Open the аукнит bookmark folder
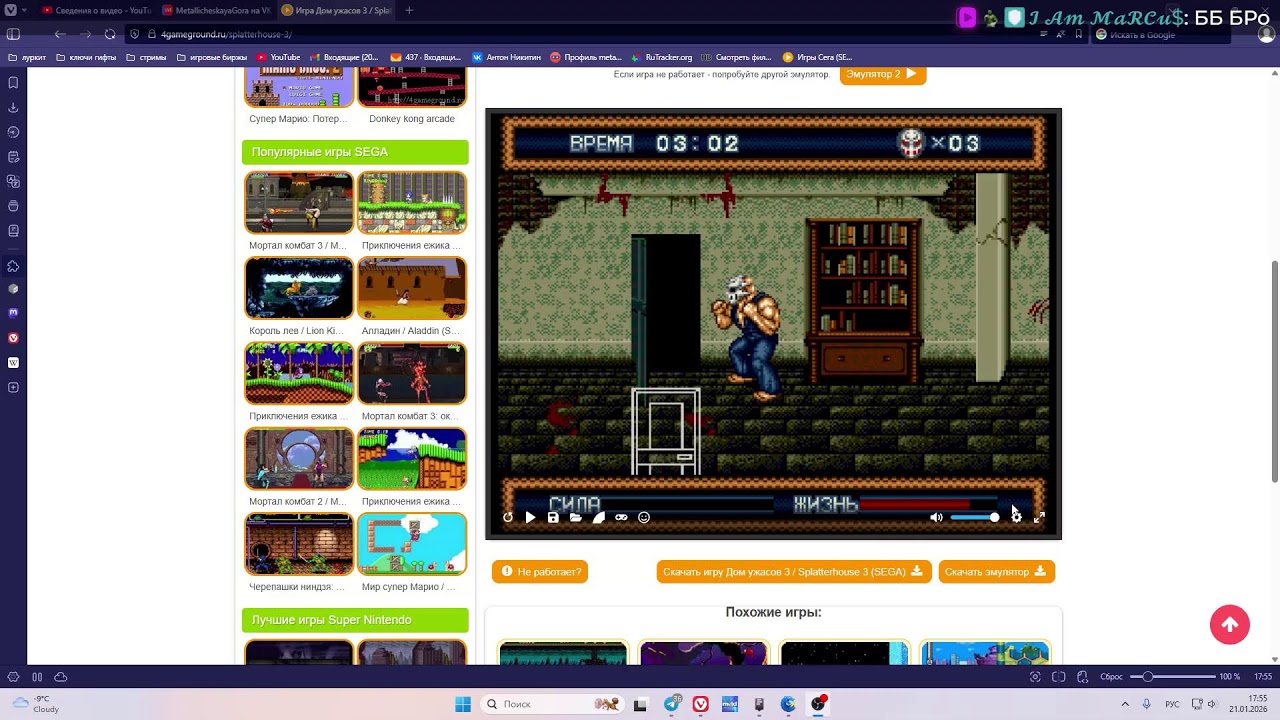 (x=27, y=57)
